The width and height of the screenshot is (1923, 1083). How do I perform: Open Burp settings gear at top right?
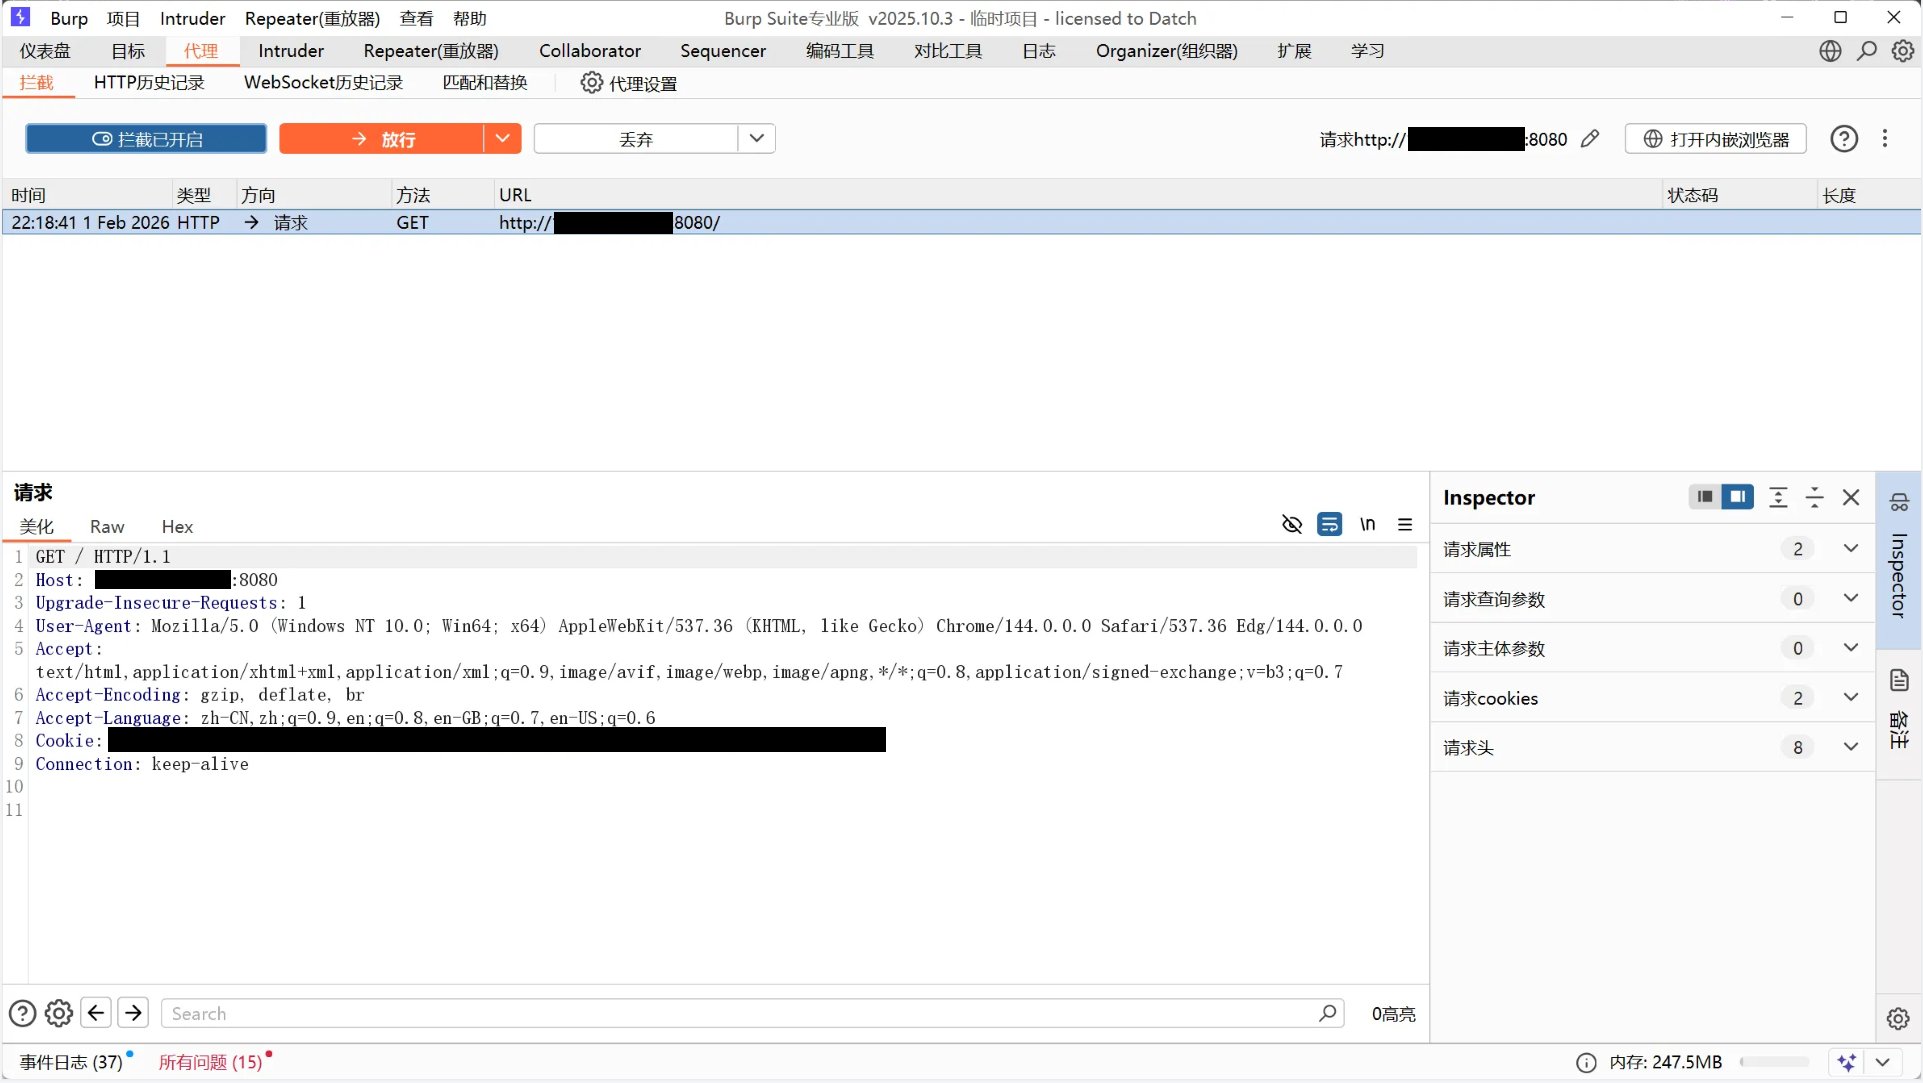pos(1903,51)
